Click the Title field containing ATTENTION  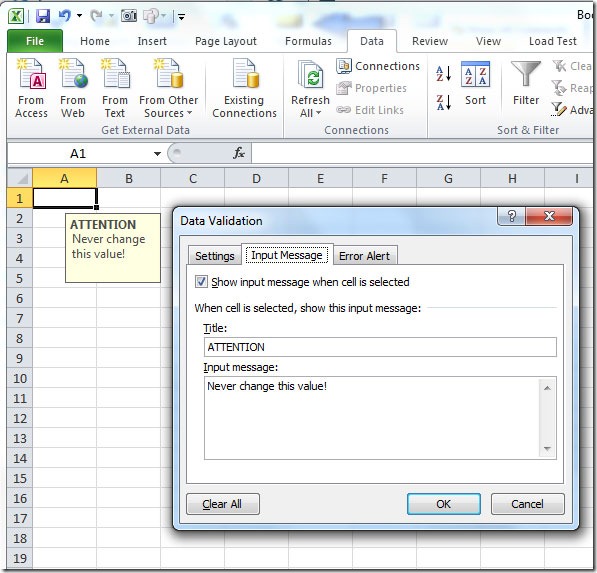(x=380, y=347)
